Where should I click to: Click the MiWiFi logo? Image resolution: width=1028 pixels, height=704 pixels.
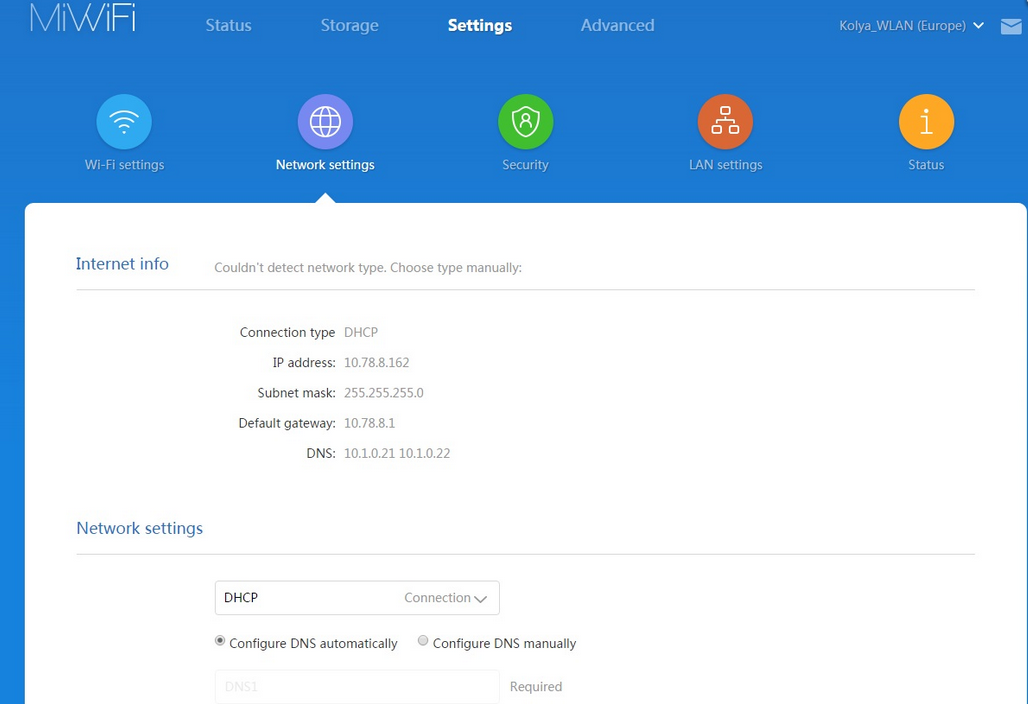84,20
